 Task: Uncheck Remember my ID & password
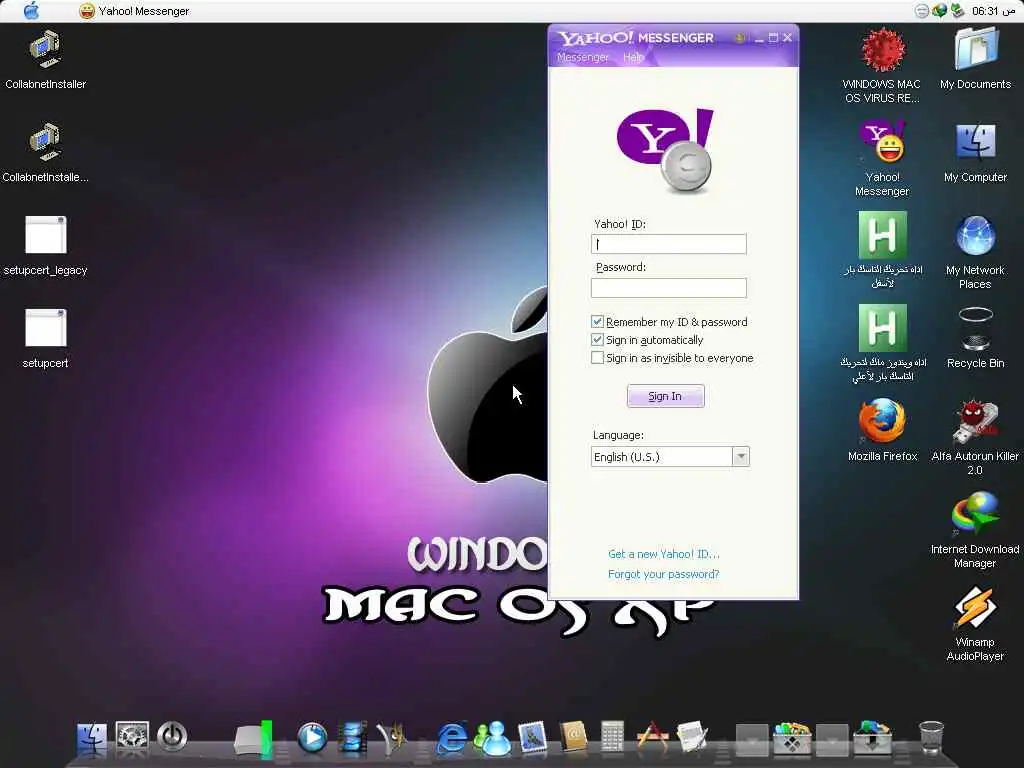[x=597, y=321]
